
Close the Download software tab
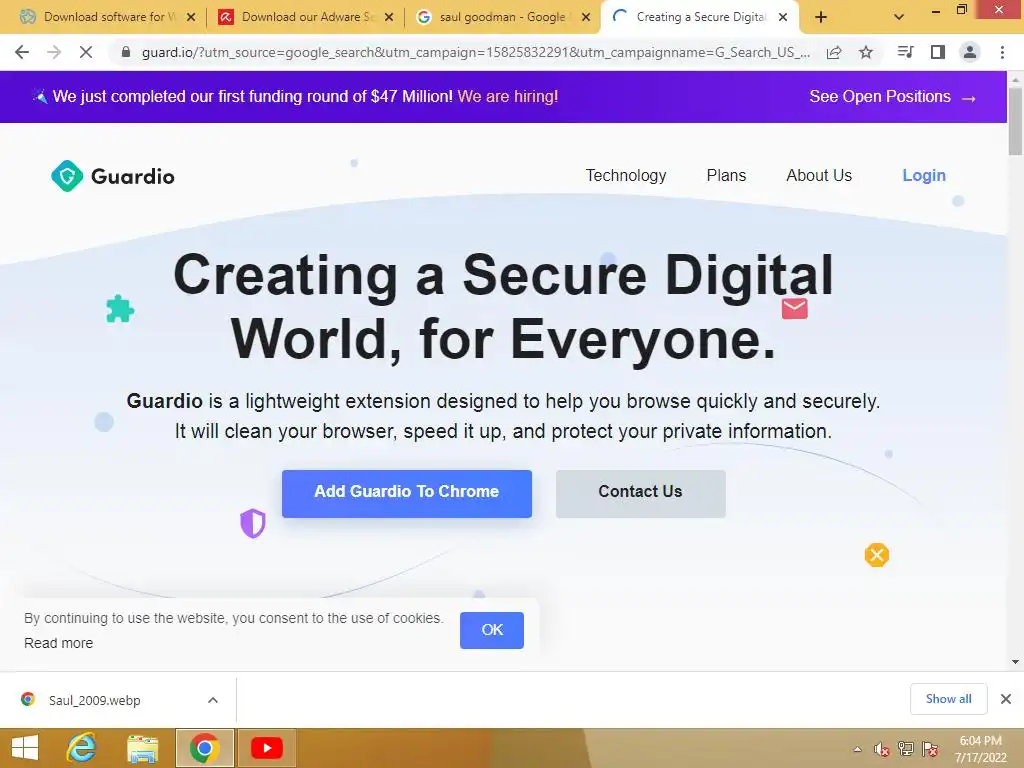[x=191, y=18]
